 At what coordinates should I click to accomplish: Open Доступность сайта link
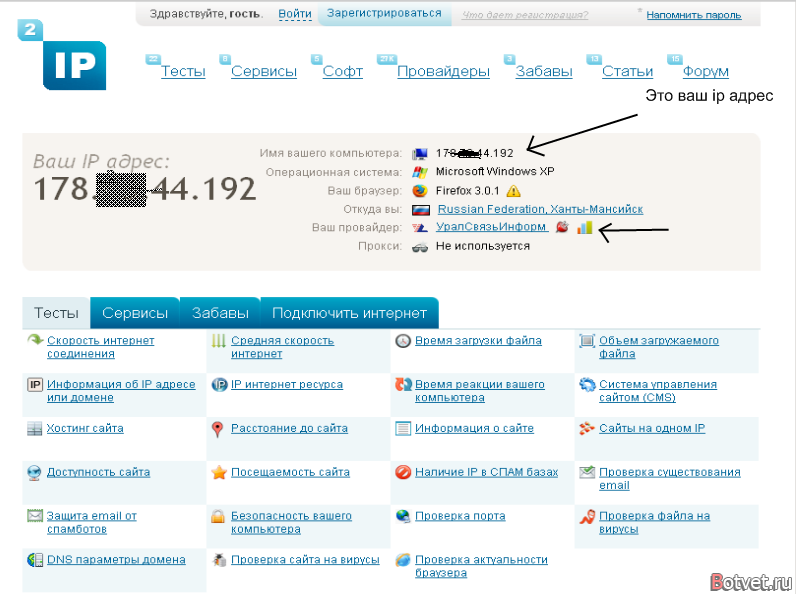[98, 472]
